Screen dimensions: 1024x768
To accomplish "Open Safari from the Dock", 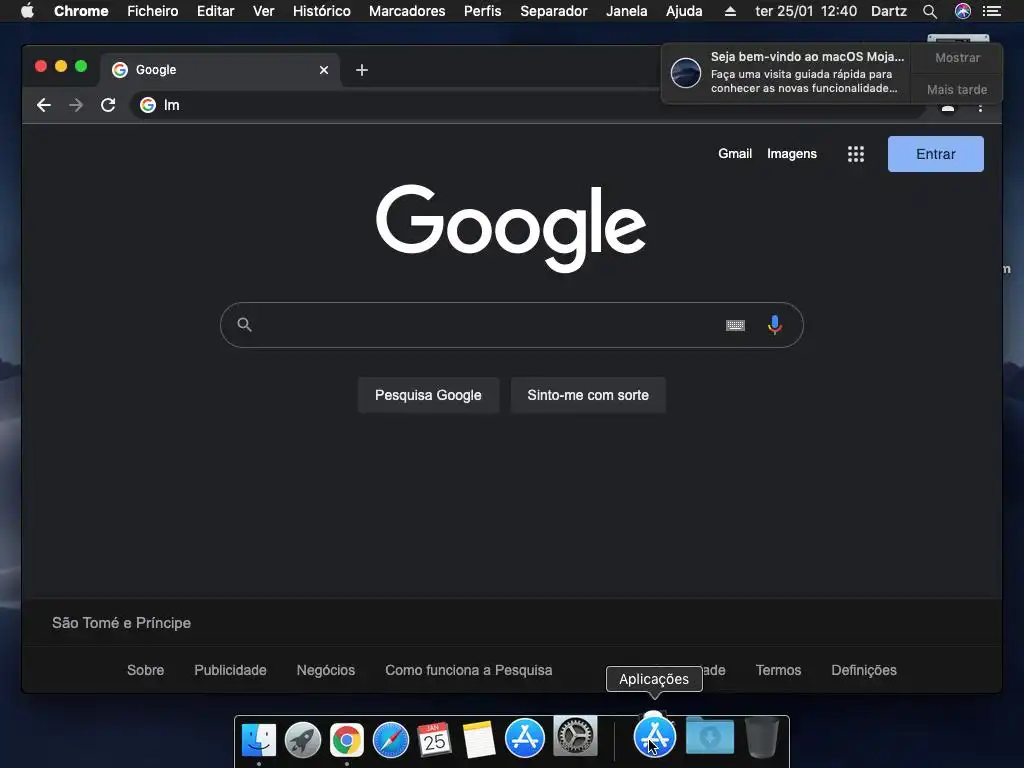I will click(x=391, y=739).
